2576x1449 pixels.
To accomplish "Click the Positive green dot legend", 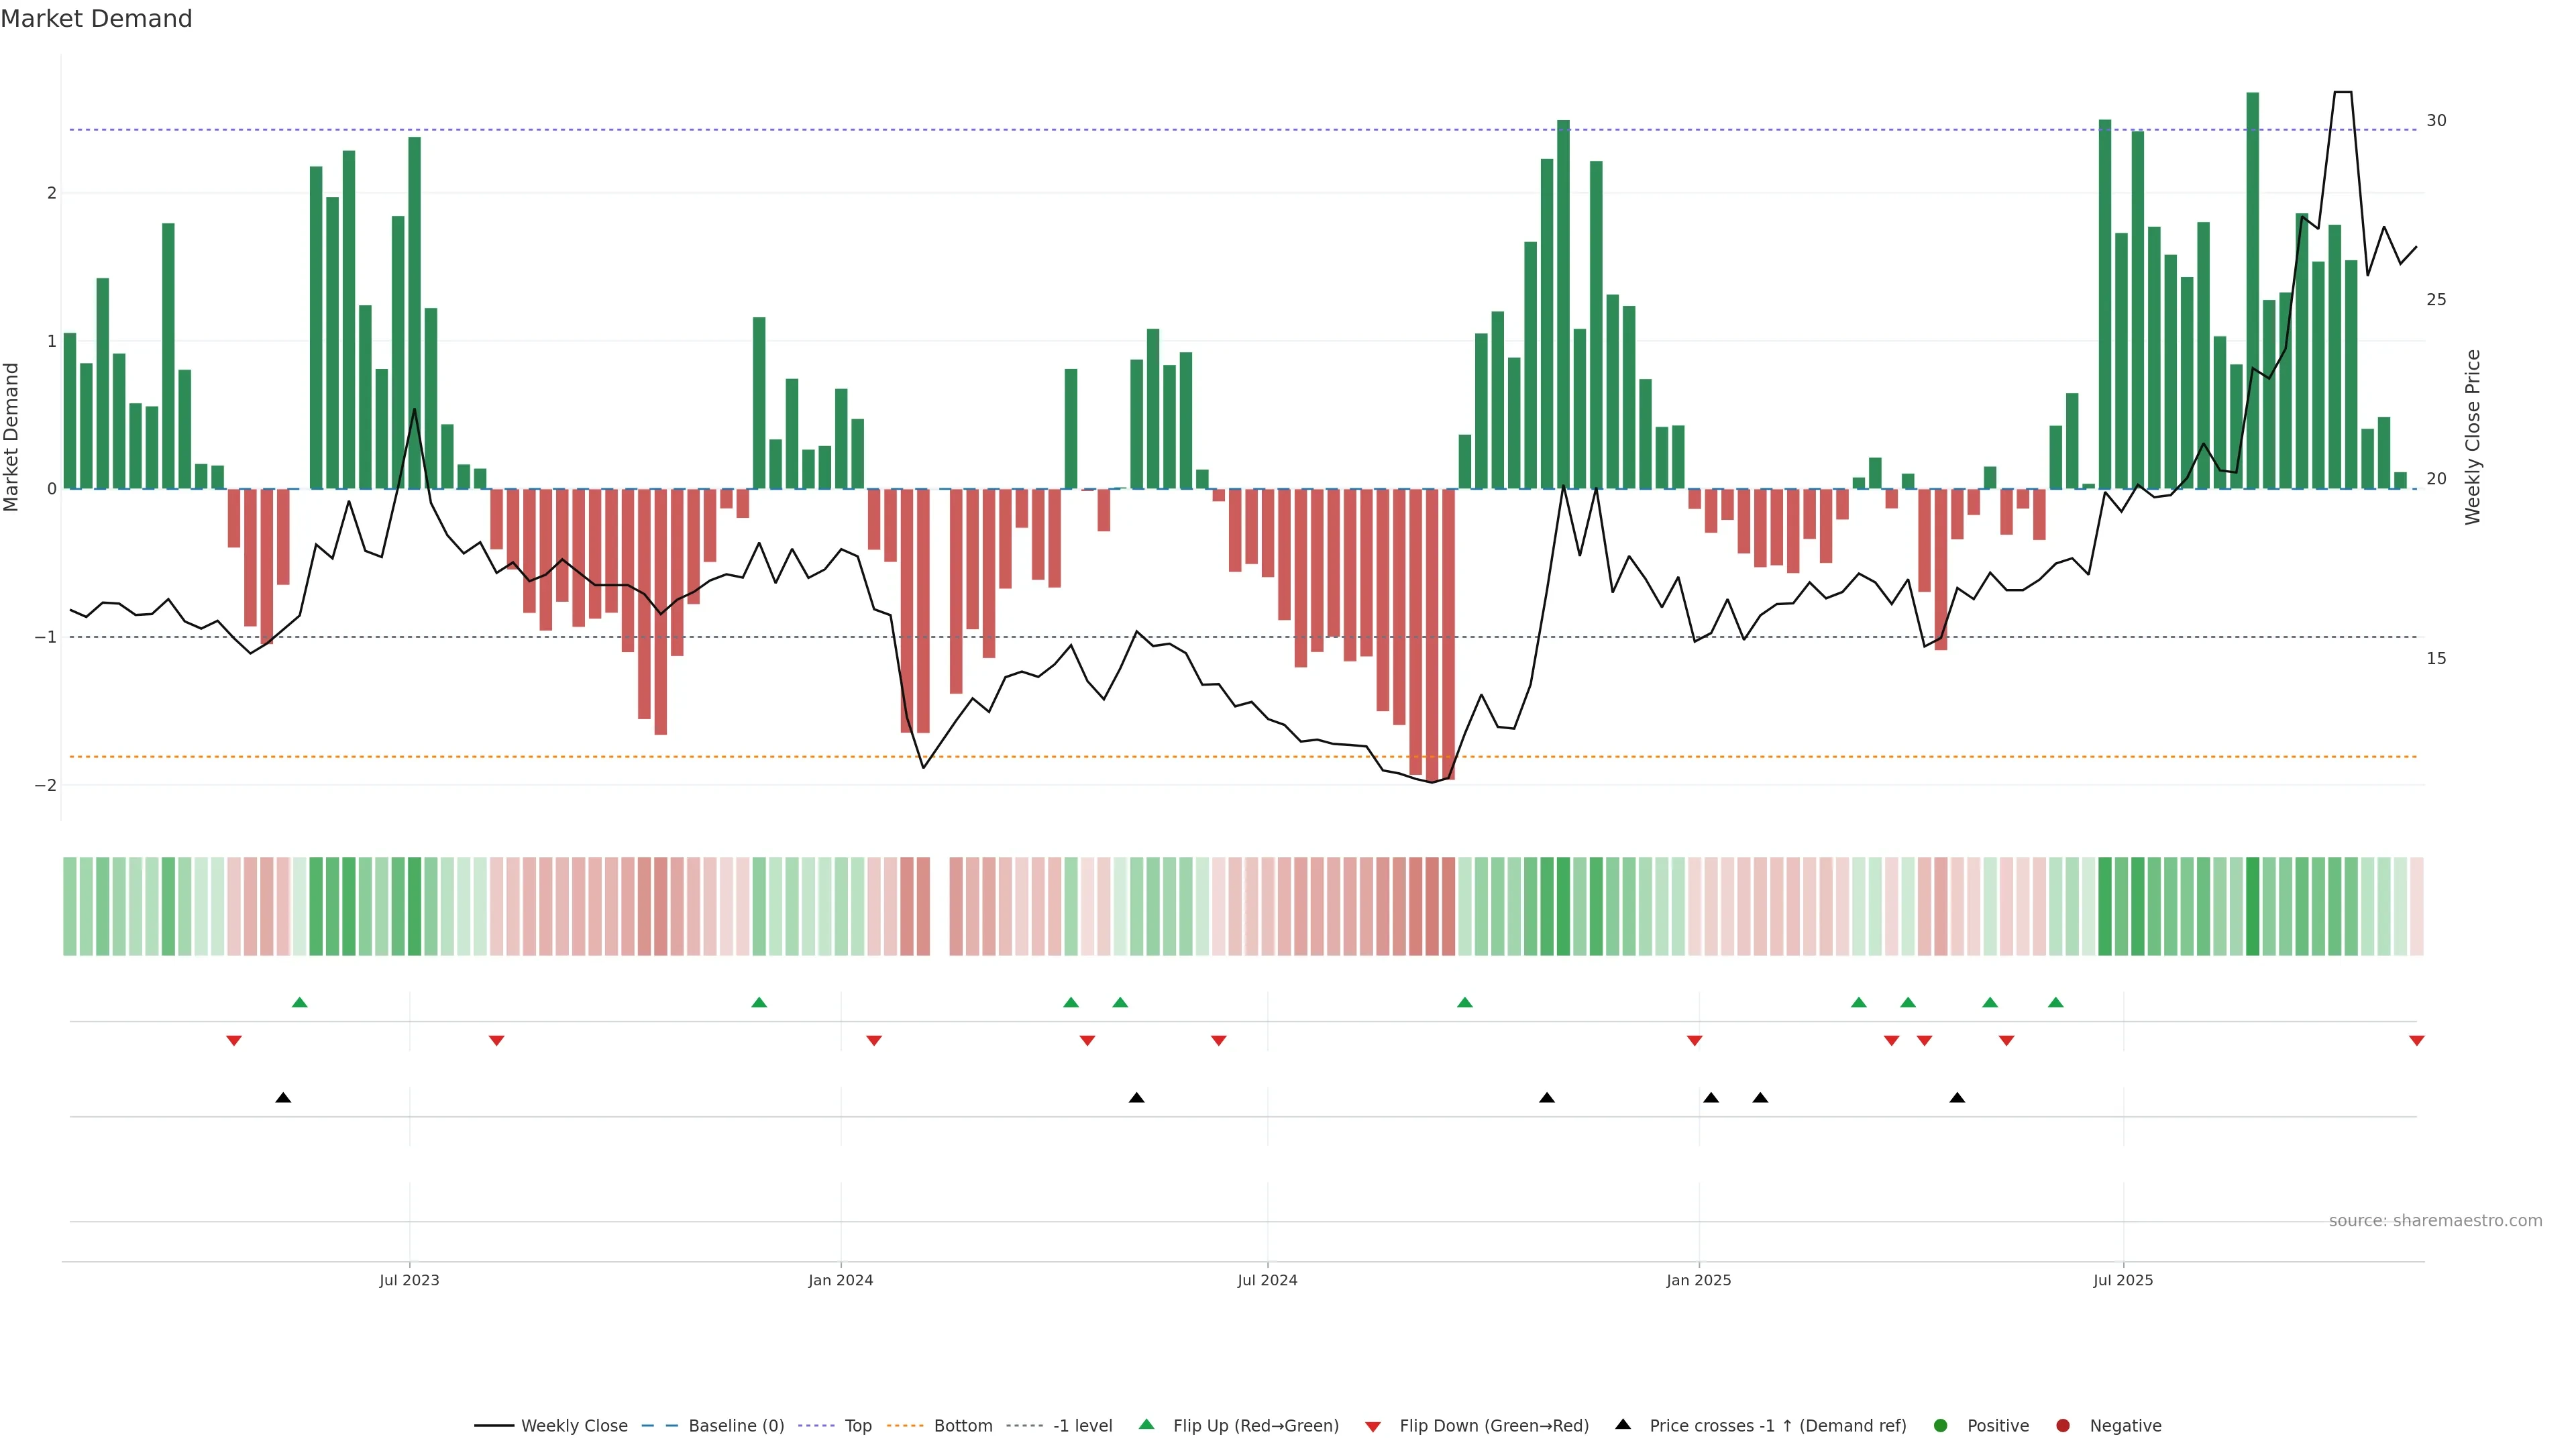I will tap(1941, 1426).
